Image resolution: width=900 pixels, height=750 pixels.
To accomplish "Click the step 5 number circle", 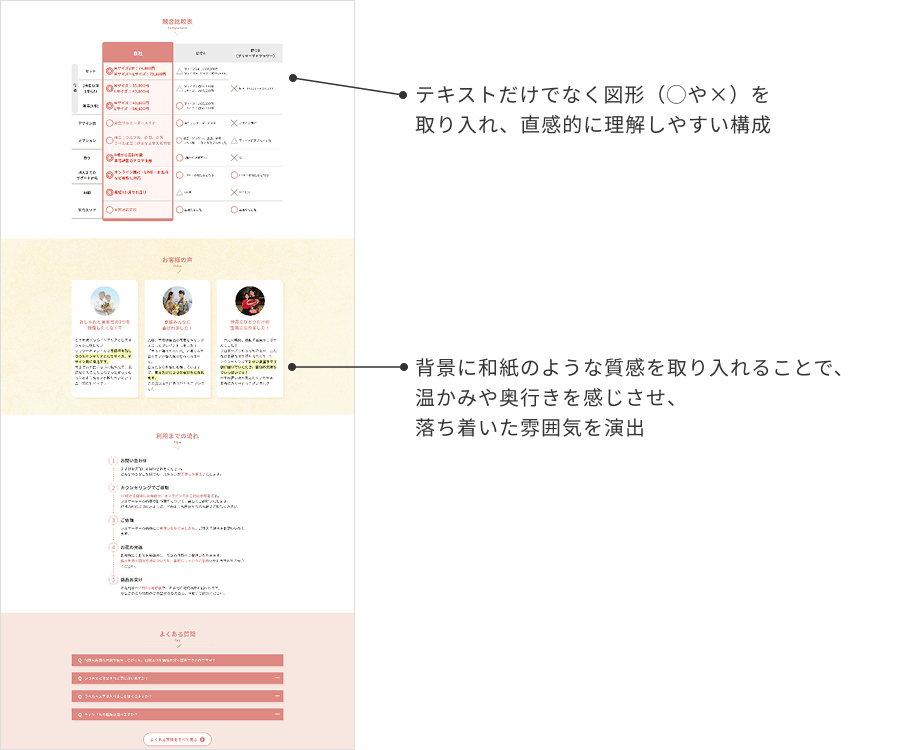I will pyautogui.click(x=113, y=580).
